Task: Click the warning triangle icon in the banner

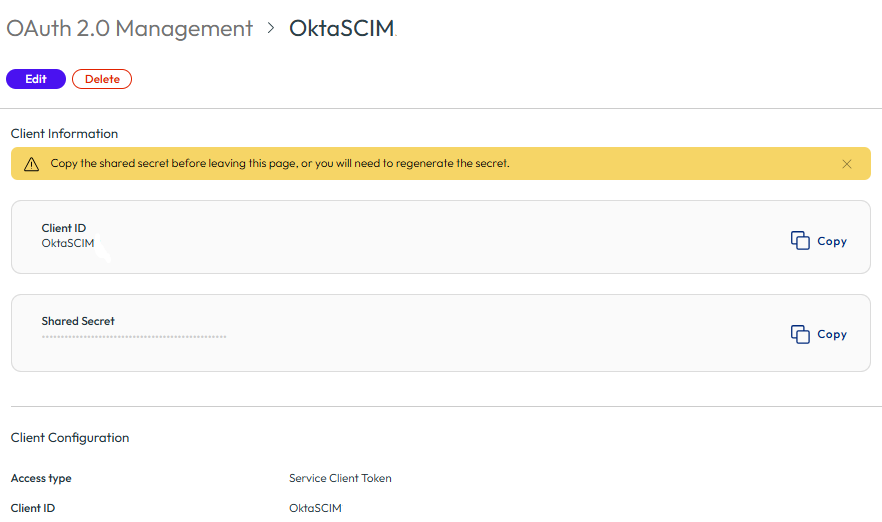Action: pyautogui.click(x=32, y=164)
